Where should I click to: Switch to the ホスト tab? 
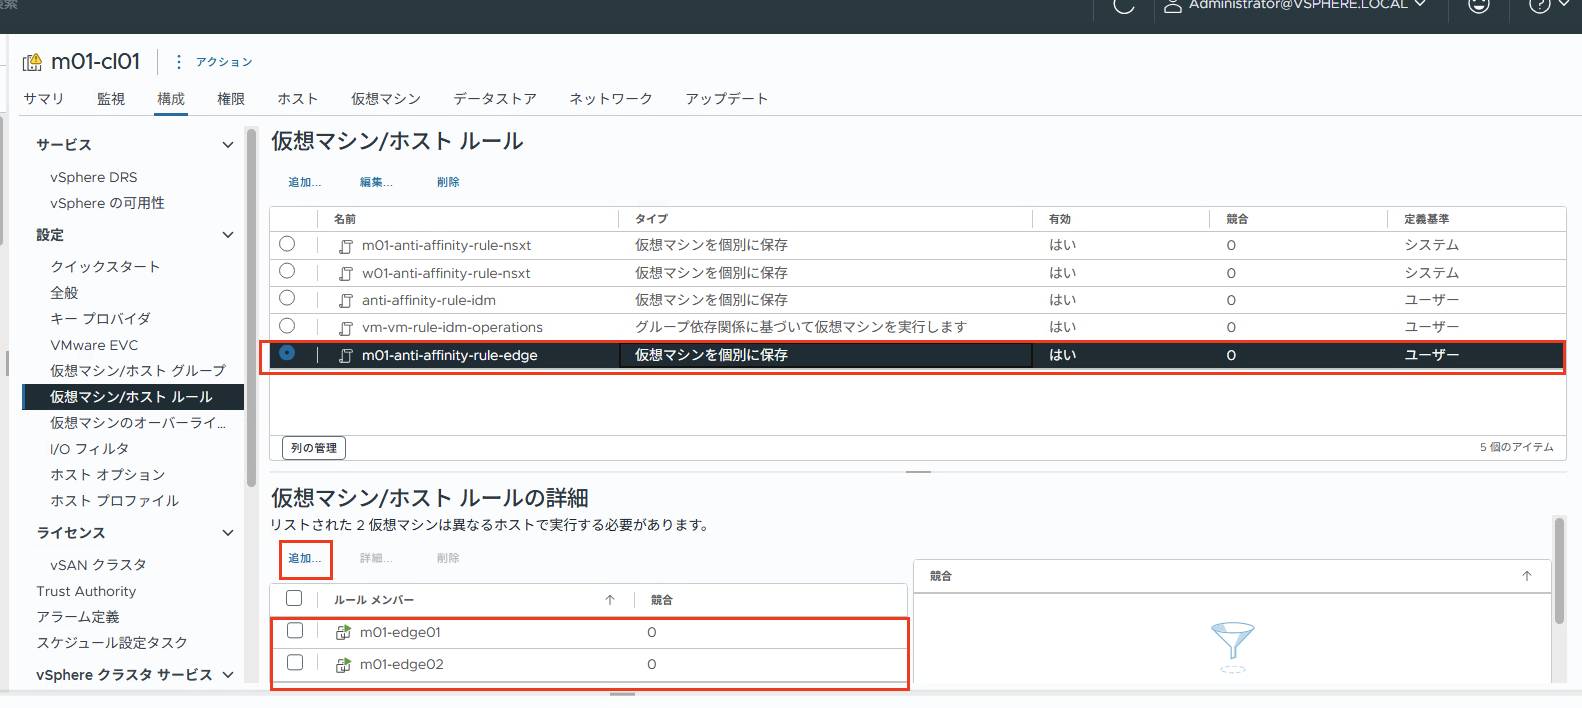pos(298,99)
